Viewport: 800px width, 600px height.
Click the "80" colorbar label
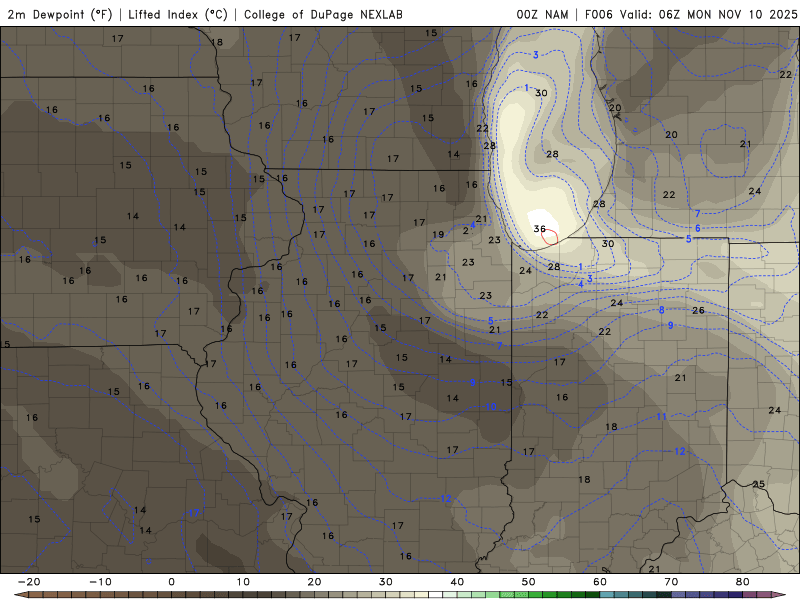[743, 582]
